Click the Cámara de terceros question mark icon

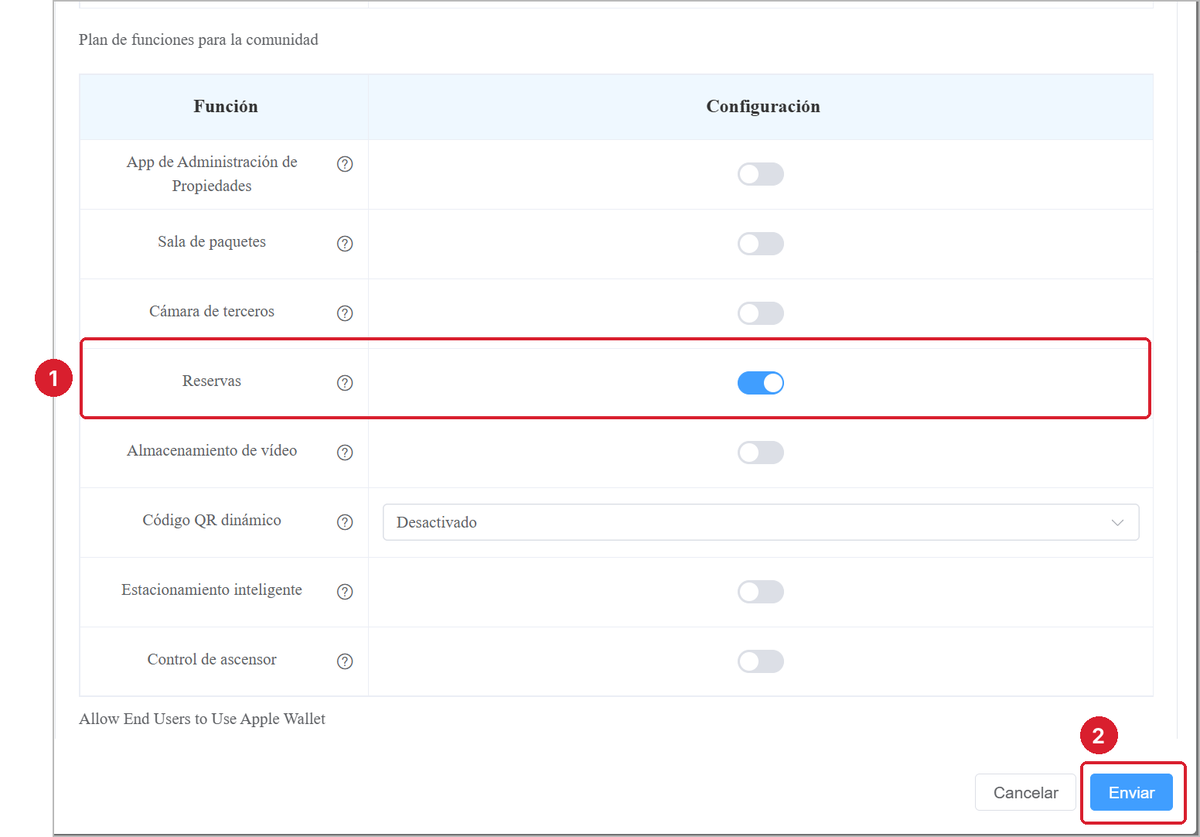click(x=345, y=313)
